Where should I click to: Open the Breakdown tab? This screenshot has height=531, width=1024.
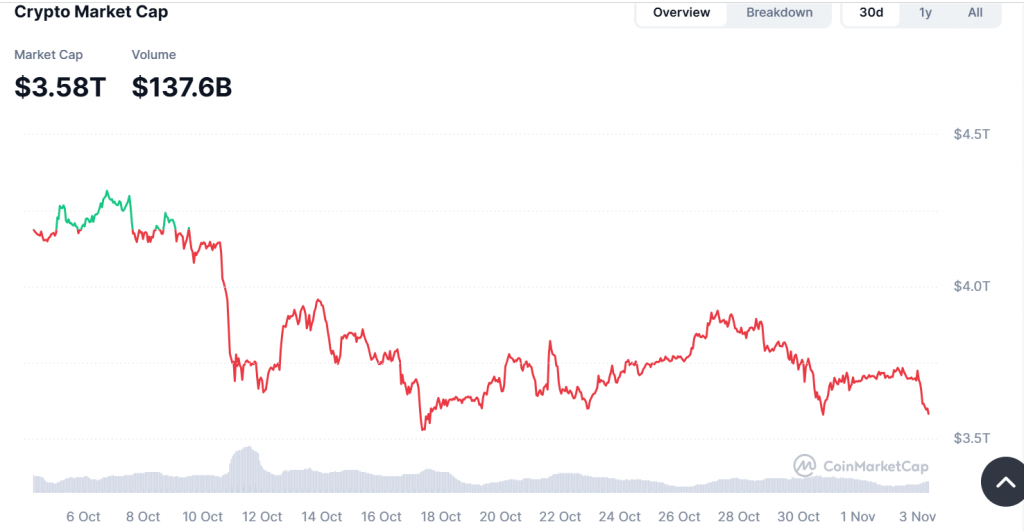[779, 13]
